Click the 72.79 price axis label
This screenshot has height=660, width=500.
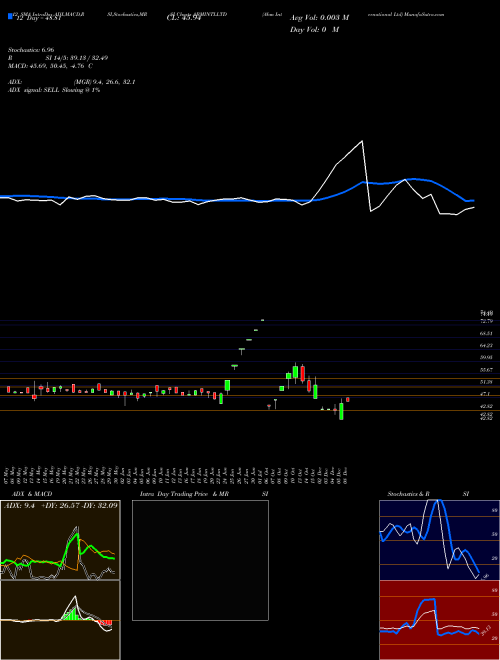pyautogui.click(x=487, y=321)
